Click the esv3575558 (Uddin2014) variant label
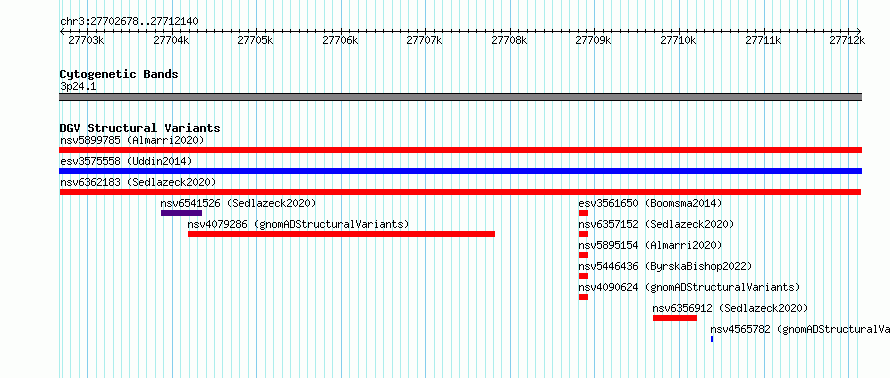This screenshot has height=378, width=890. point(126,161)
